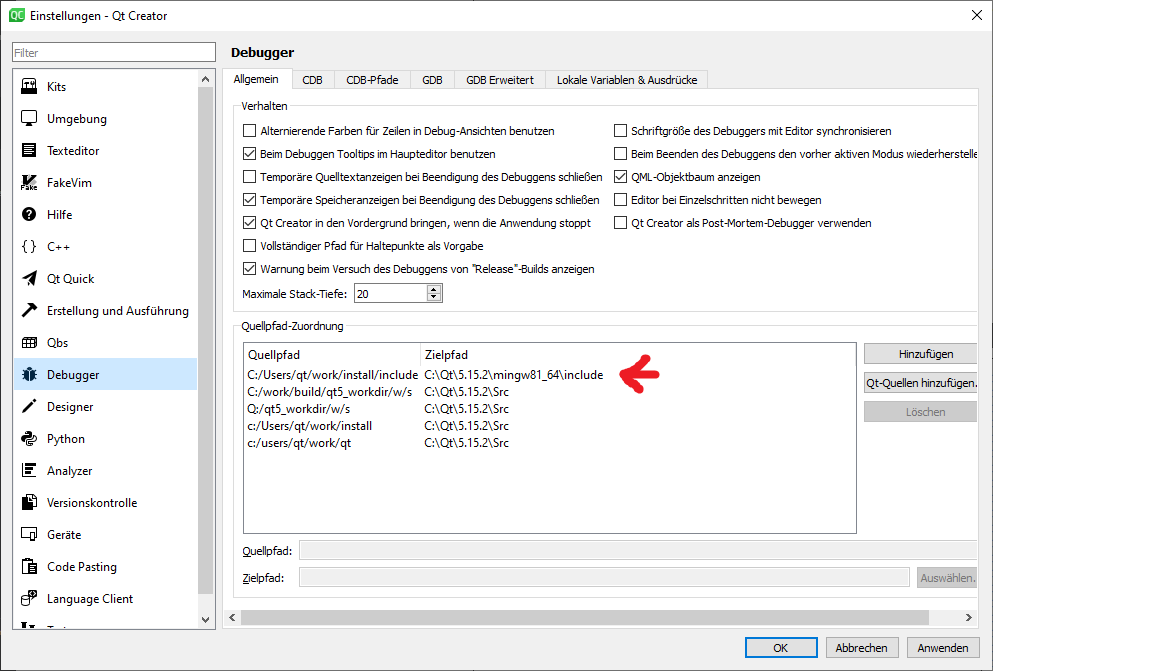This screenshot has height=671, width=1149.
Task: Click the Qt Creator title bar logo
Action: coord(16,15)
